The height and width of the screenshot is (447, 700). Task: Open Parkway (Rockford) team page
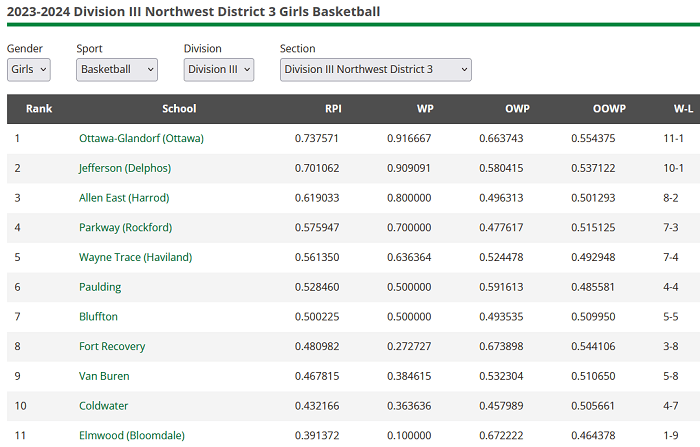point(125,228)
